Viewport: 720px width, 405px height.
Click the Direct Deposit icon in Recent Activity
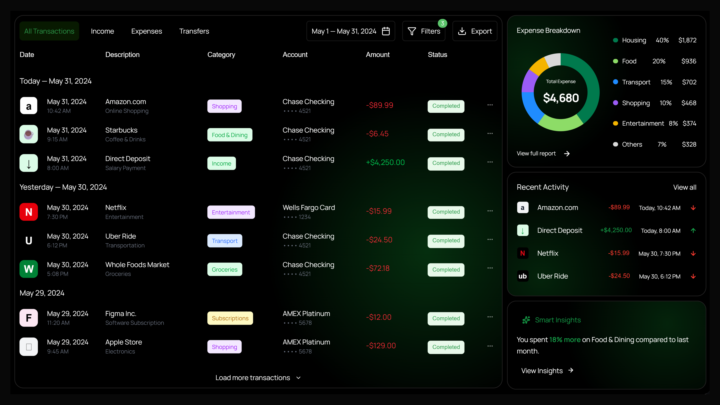(523, 231)
